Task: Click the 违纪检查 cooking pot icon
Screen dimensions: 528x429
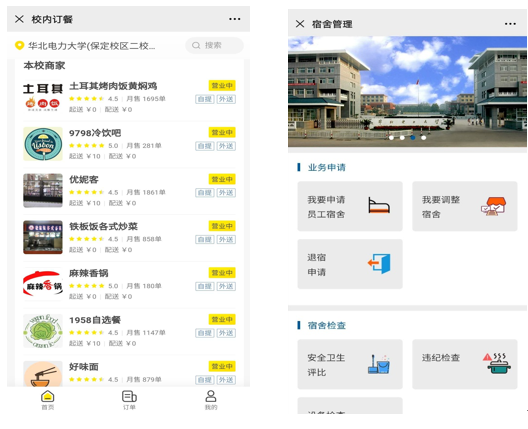Action: (x=497, y=363)
